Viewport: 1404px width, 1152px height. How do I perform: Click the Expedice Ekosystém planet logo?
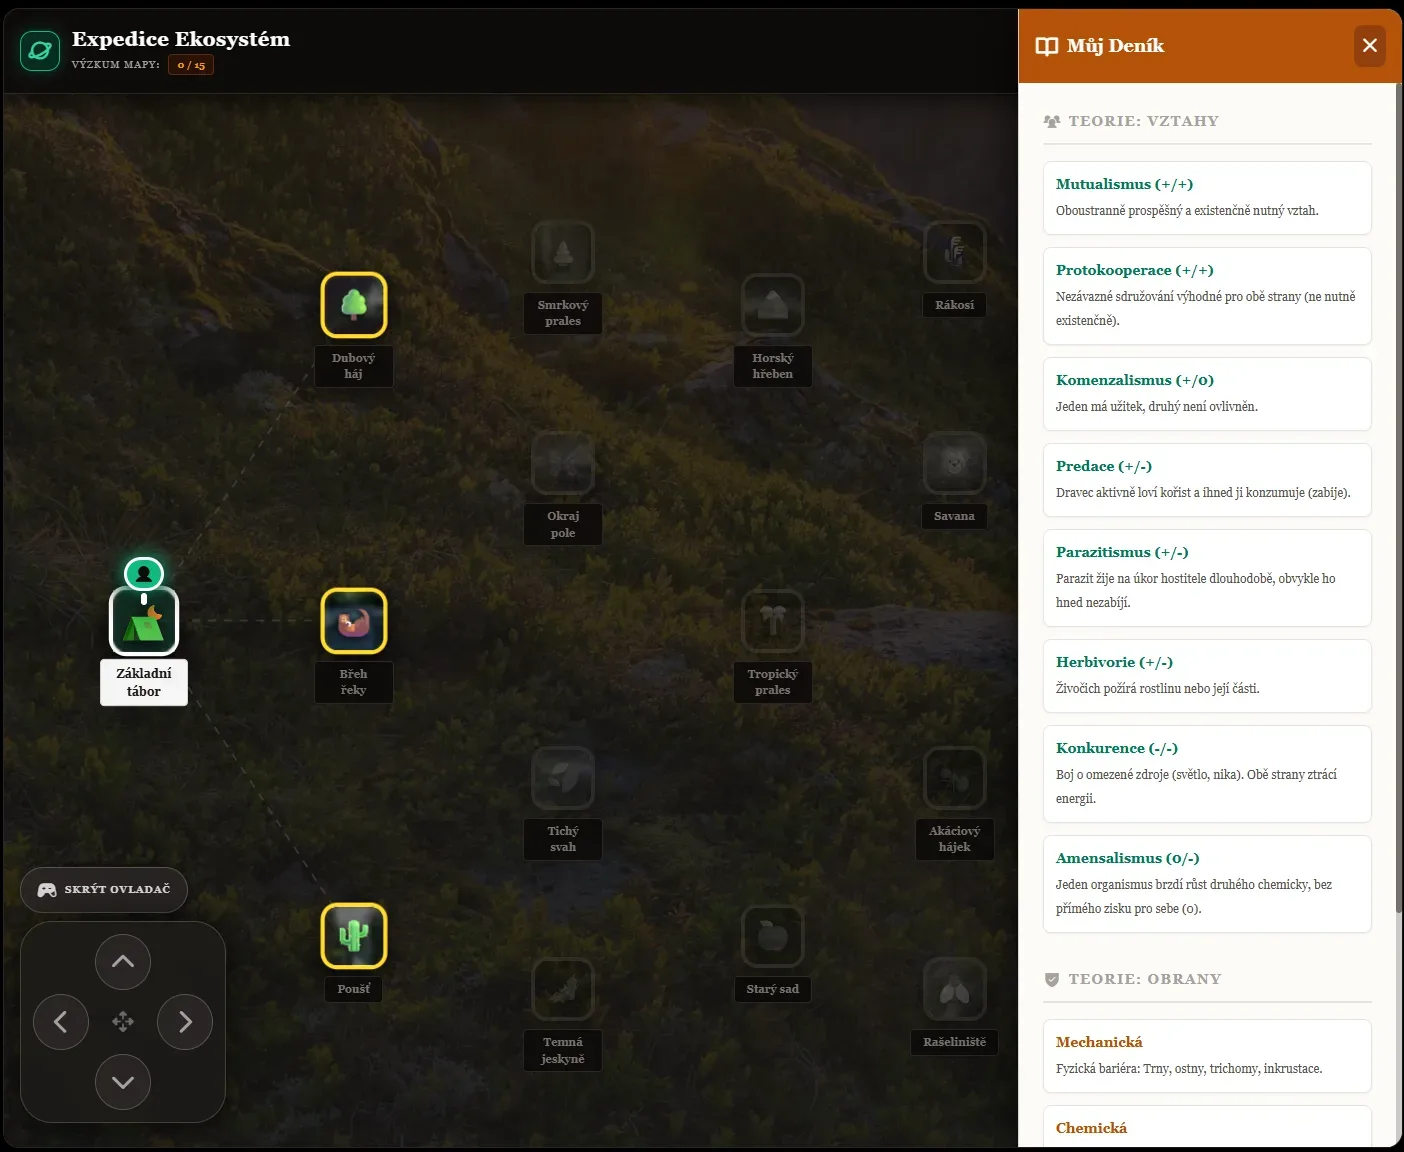click(x=40, y=51)
